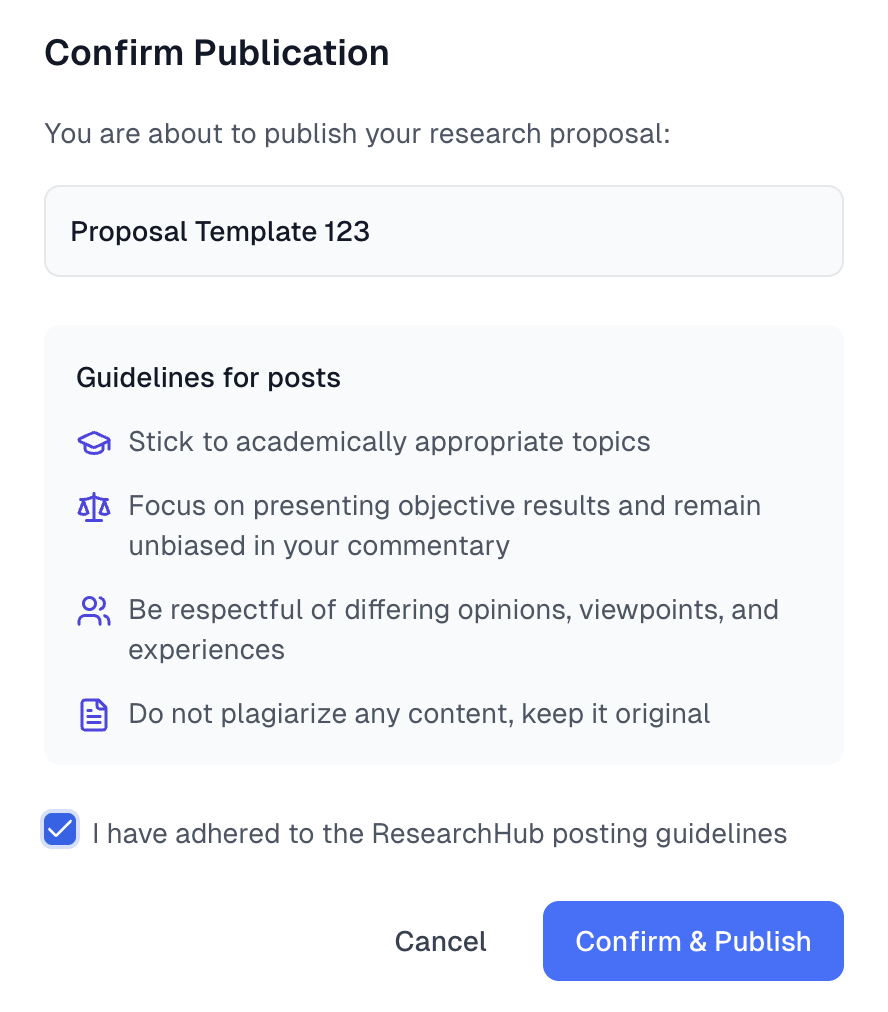Click the "You are about to publish" text

[x=357, y=133]
